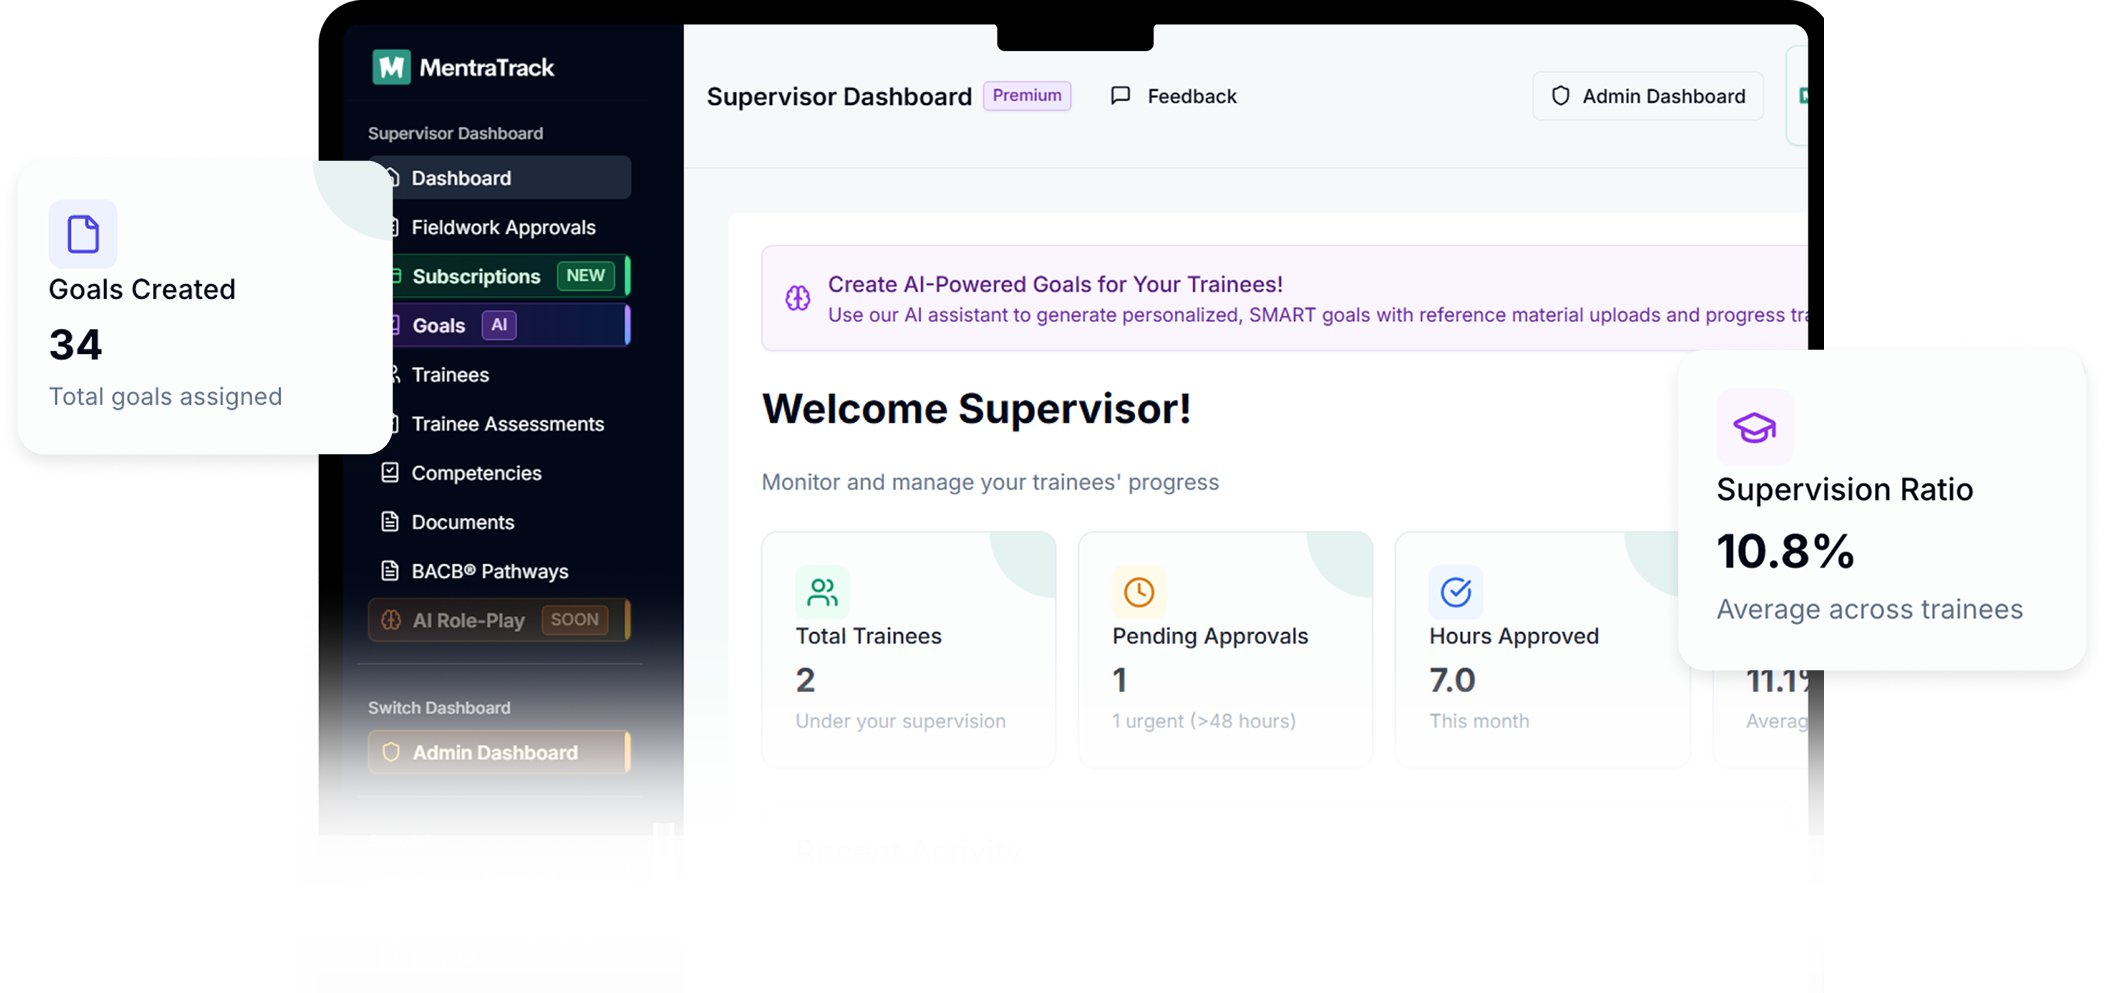
Task: Click the blue checkmark icon on Hours Approved card
Action: pos(1456,592)
